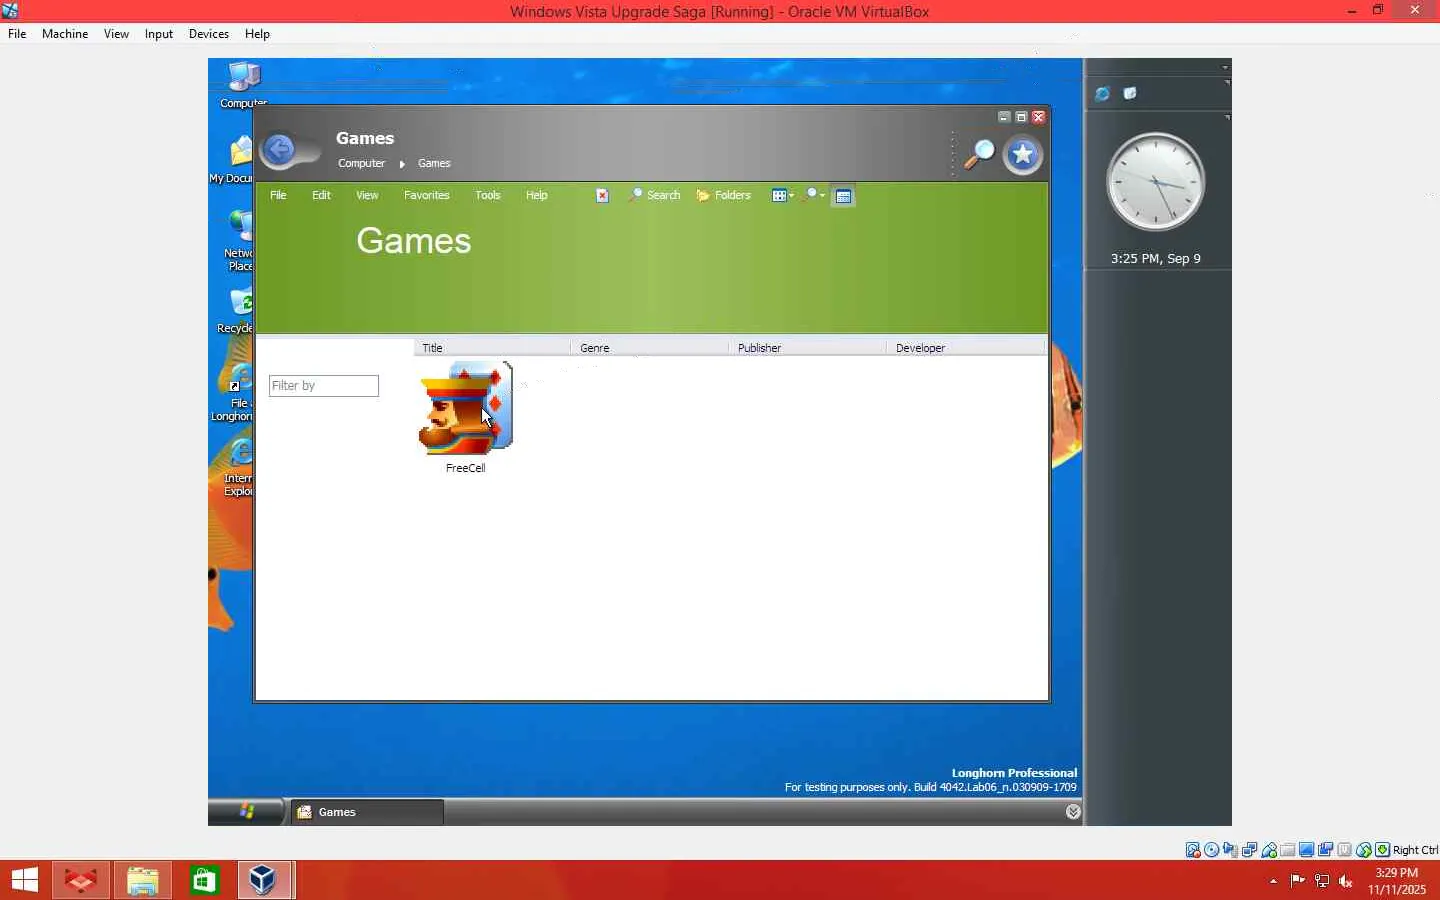Click the second sidebar quick launch icon
The image size is (1440, 900).
1130,93
